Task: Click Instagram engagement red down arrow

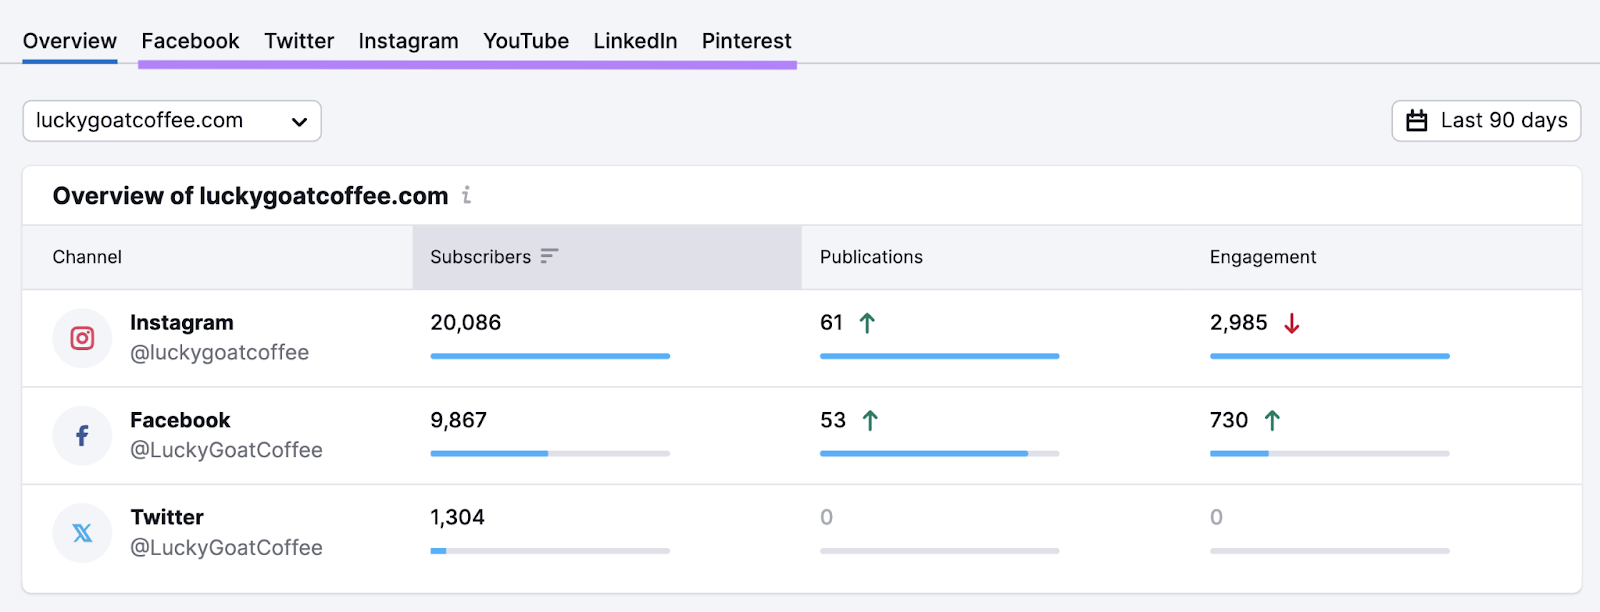Action: click(x=1292, y=324)
